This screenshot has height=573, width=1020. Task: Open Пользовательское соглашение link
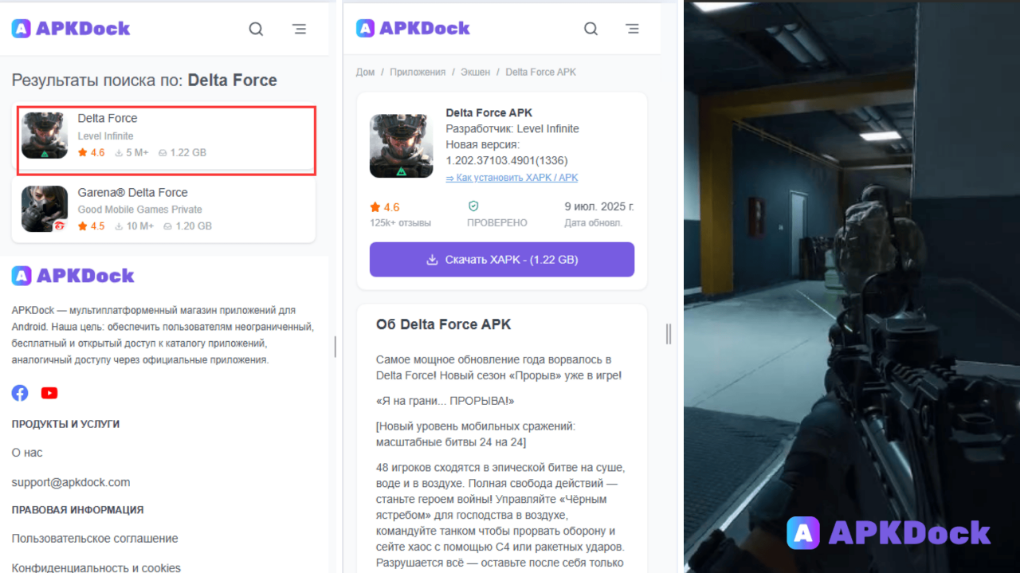(x=94, y=539)
